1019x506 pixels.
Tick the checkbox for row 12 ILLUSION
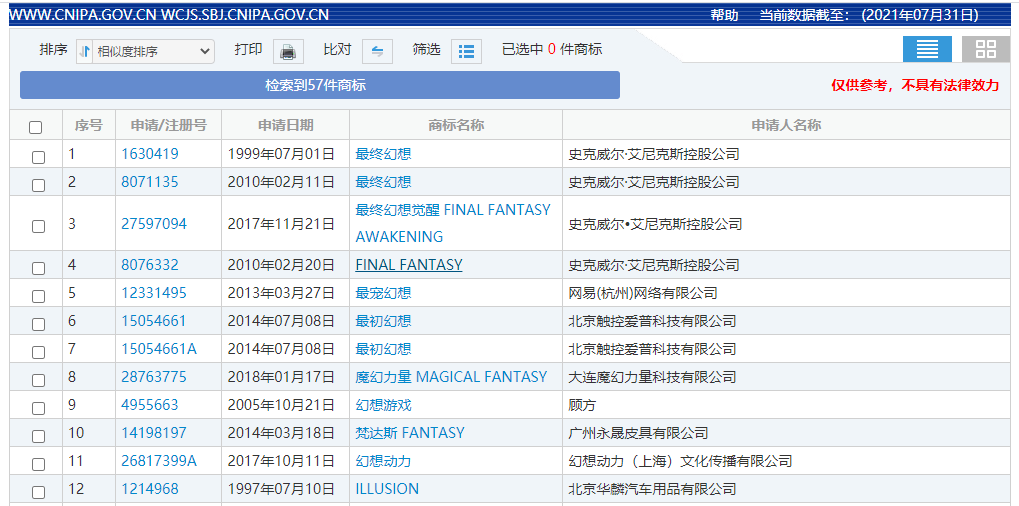tap(38, 492)
